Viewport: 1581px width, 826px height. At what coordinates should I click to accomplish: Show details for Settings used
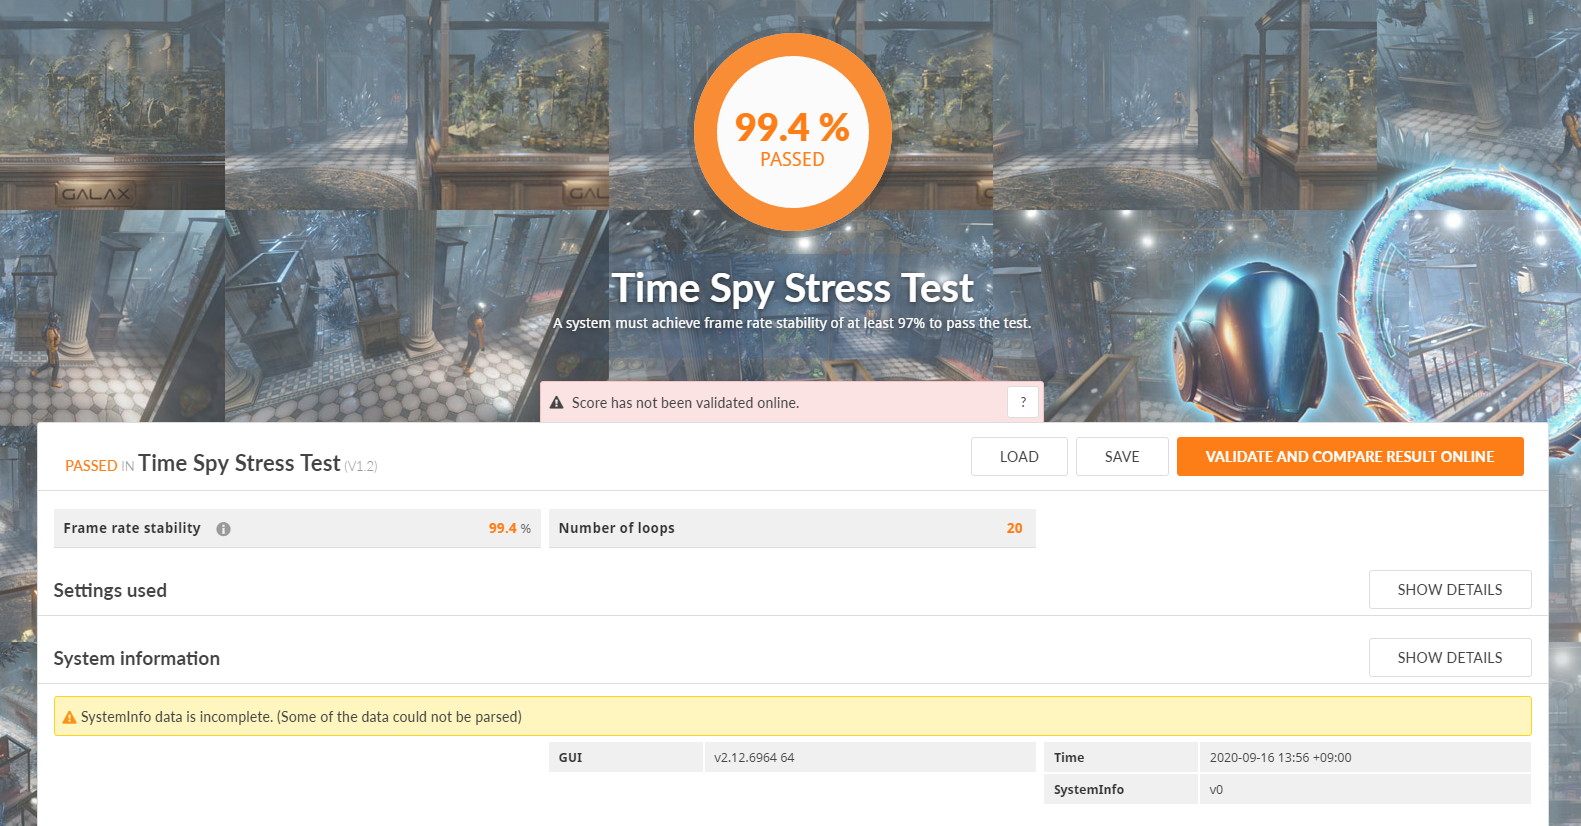pyautogui.click(x=1450, y=590)
